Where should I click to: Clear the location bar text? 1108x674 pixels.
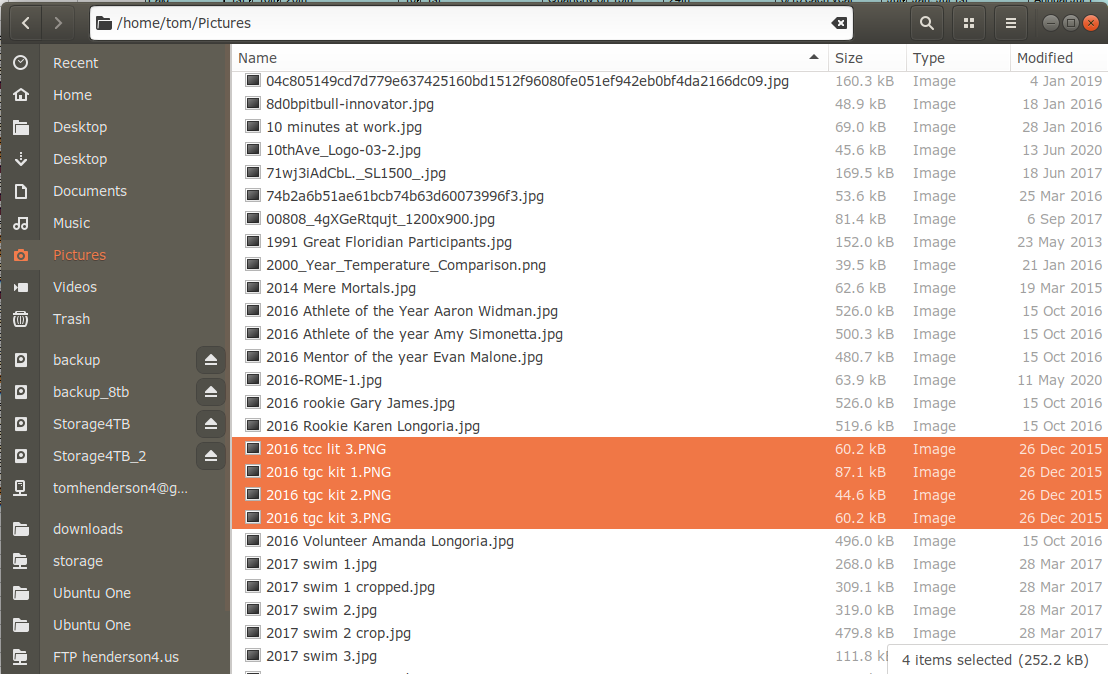coord(838,22)
